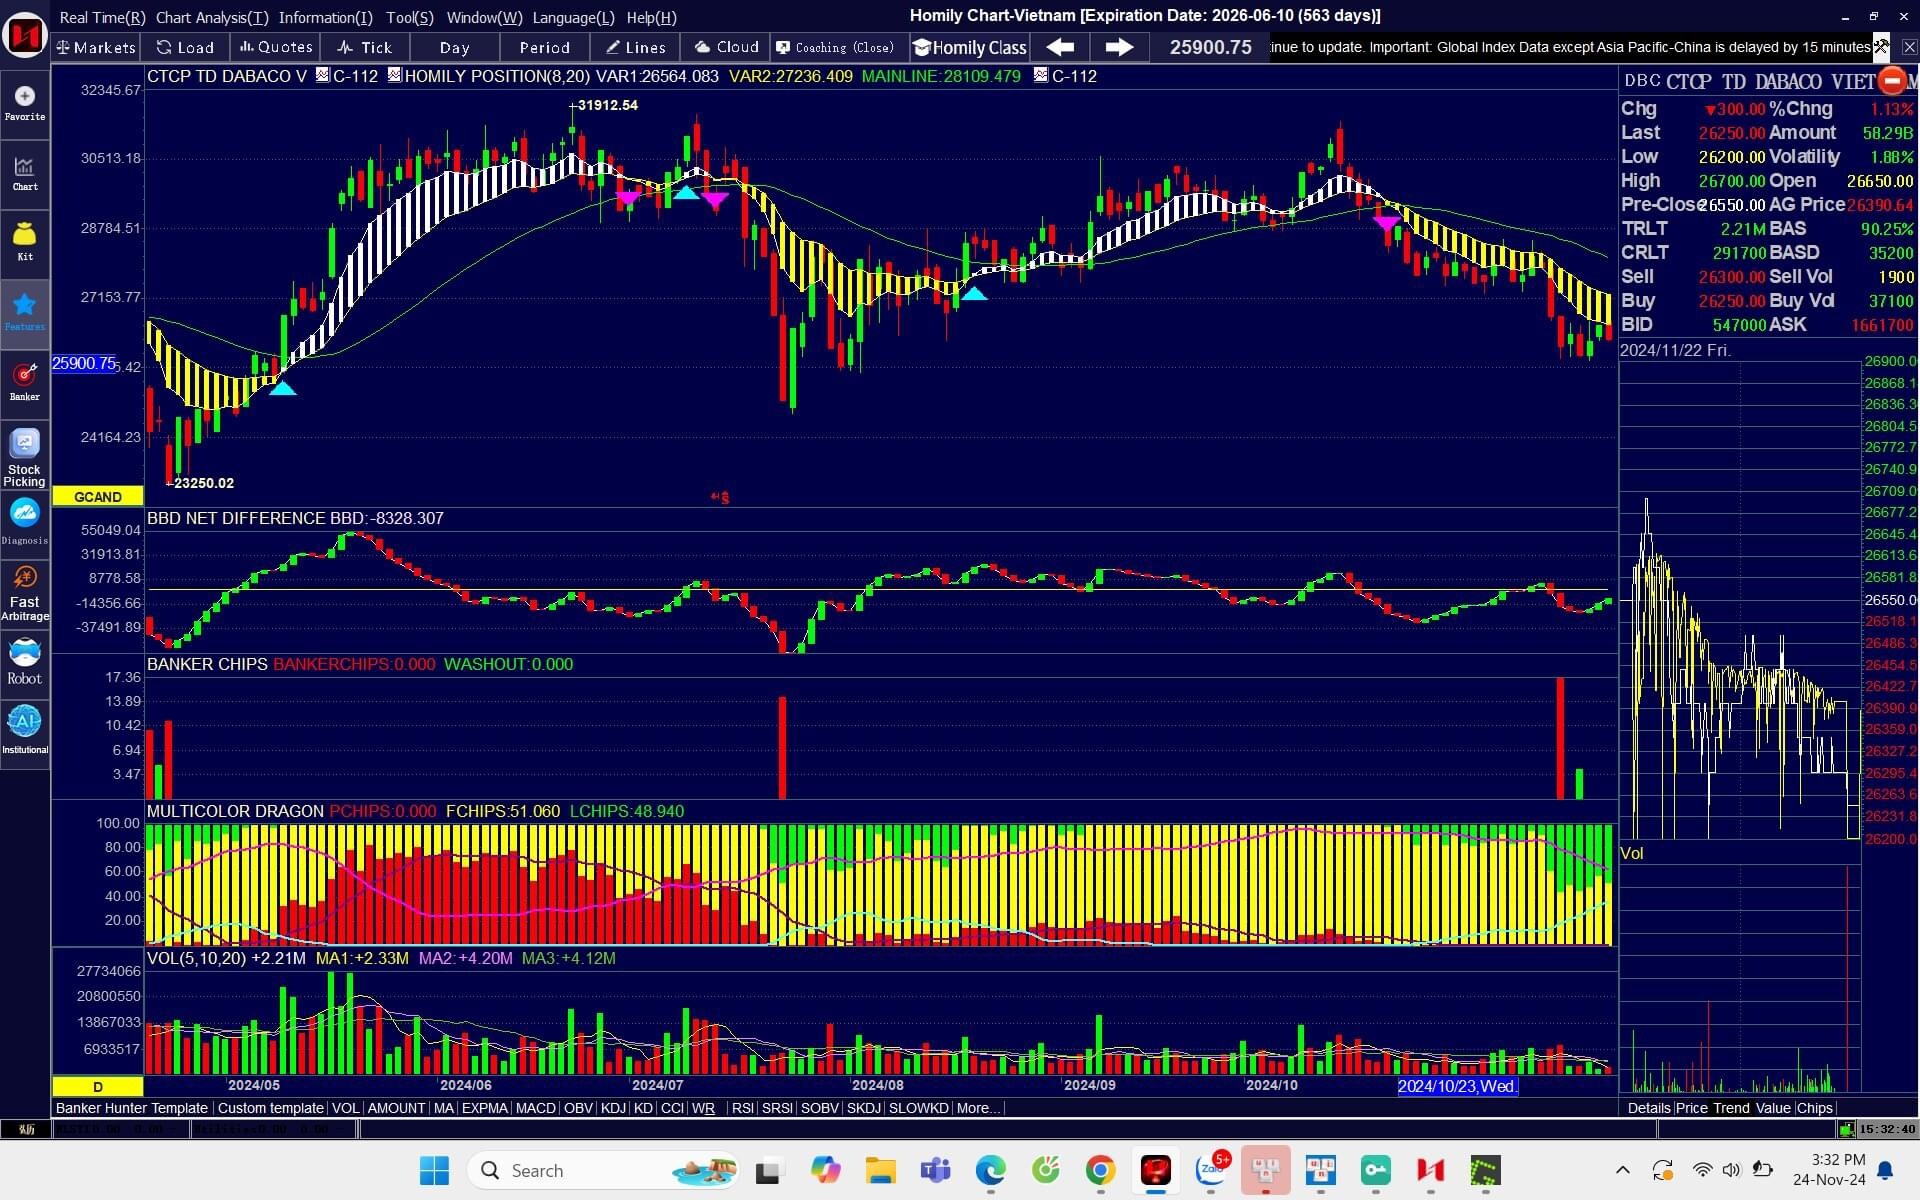Open the Window menu
The height and width of the screenshot is (1200, 1920).
484,17
